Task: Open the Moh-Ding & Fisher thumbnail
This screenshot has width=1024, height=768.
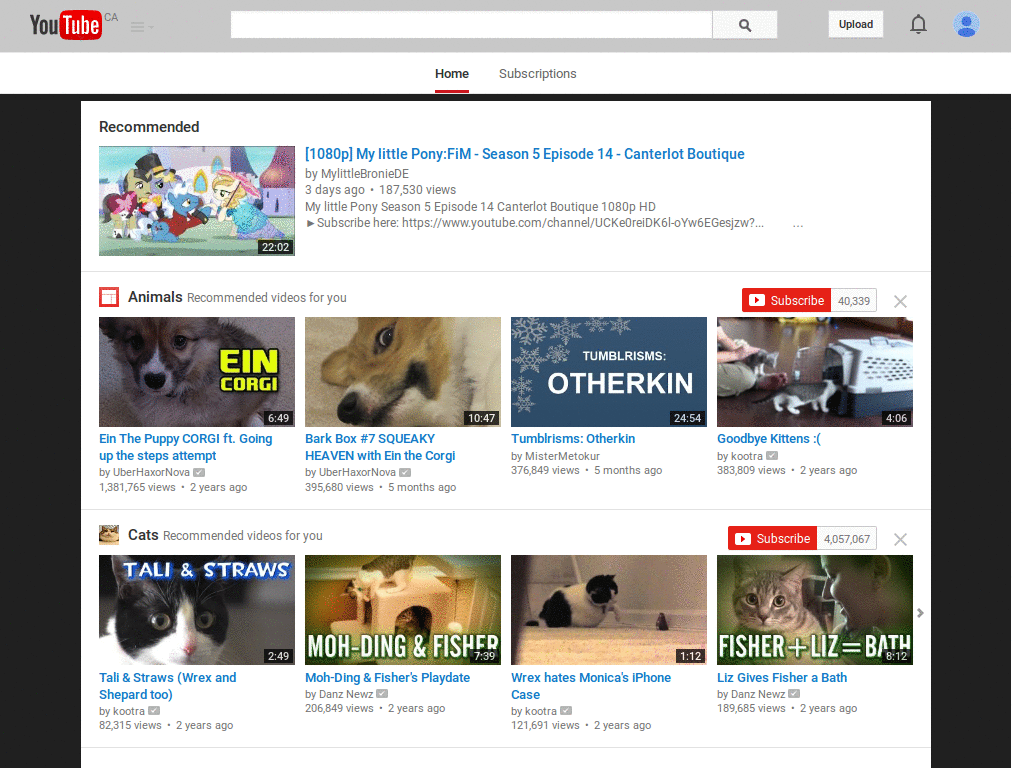Action: 402,610
